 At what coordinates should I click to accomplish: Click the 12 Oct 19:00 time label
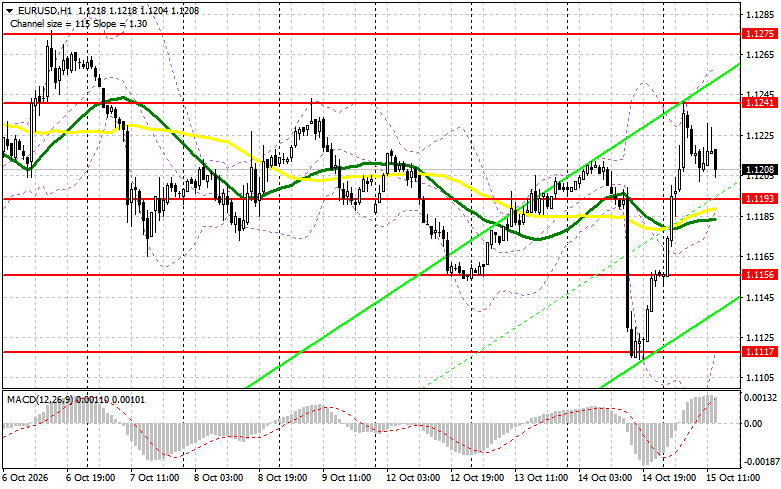coord(477,478)
